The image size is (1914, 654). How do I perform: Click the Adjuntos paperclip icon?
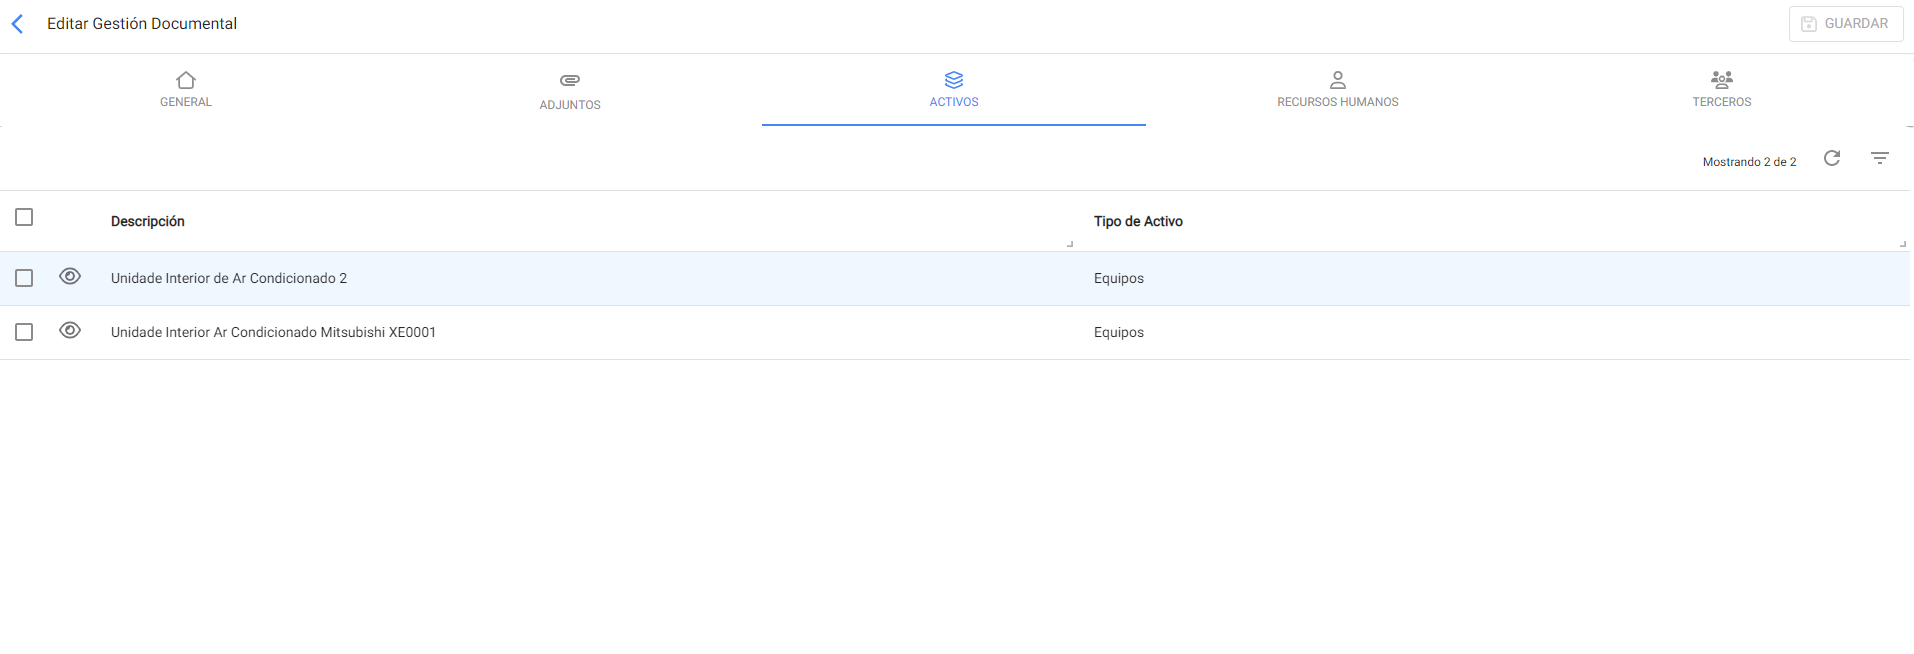[x=570, y=80]
